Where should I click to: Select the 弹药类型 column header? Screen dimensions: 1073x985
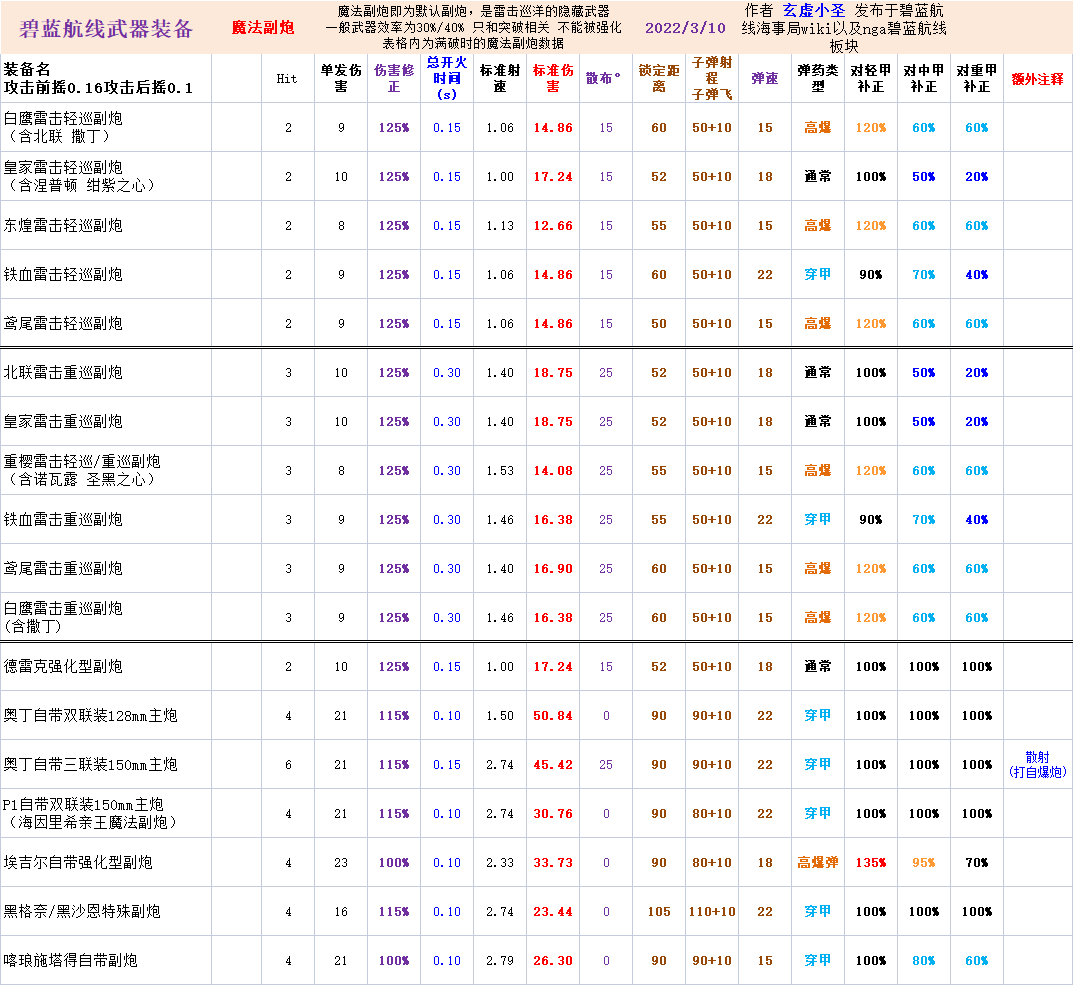pyautogui.click(x=818, y=78)
